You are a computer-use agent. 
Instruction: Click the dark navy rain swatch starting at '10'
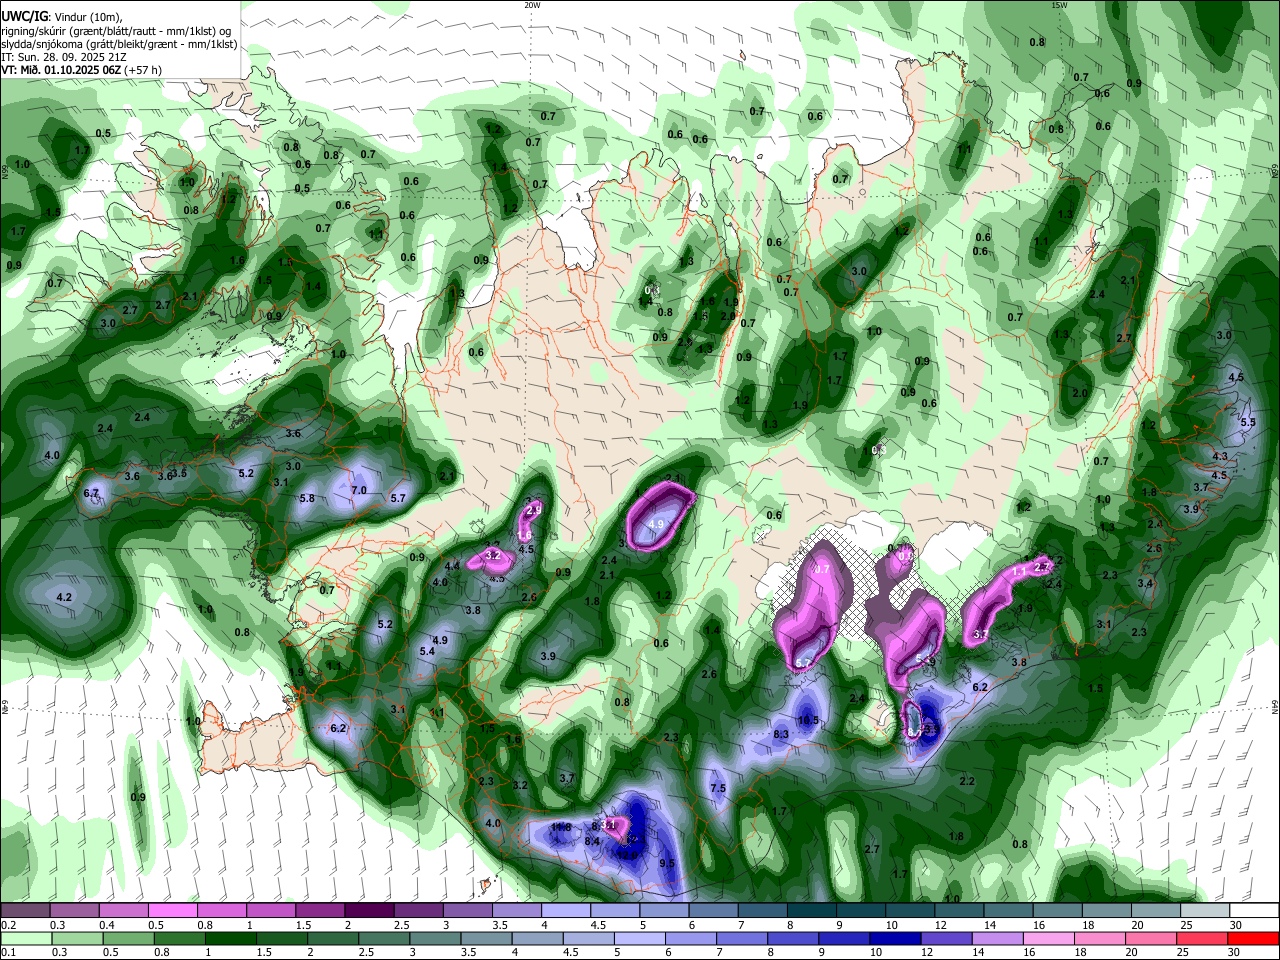pyautogui.click(x=895, y=939)
